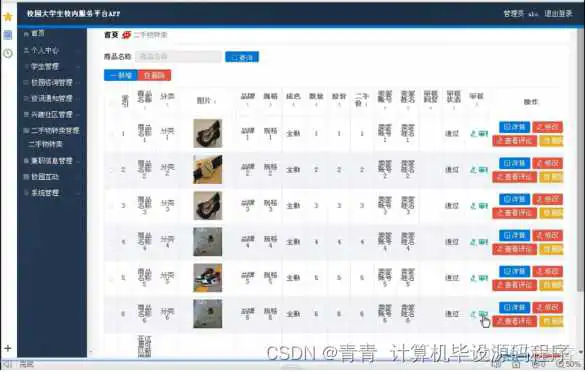
Task: Click the blue 查询 search button
Action: [242, 57]
